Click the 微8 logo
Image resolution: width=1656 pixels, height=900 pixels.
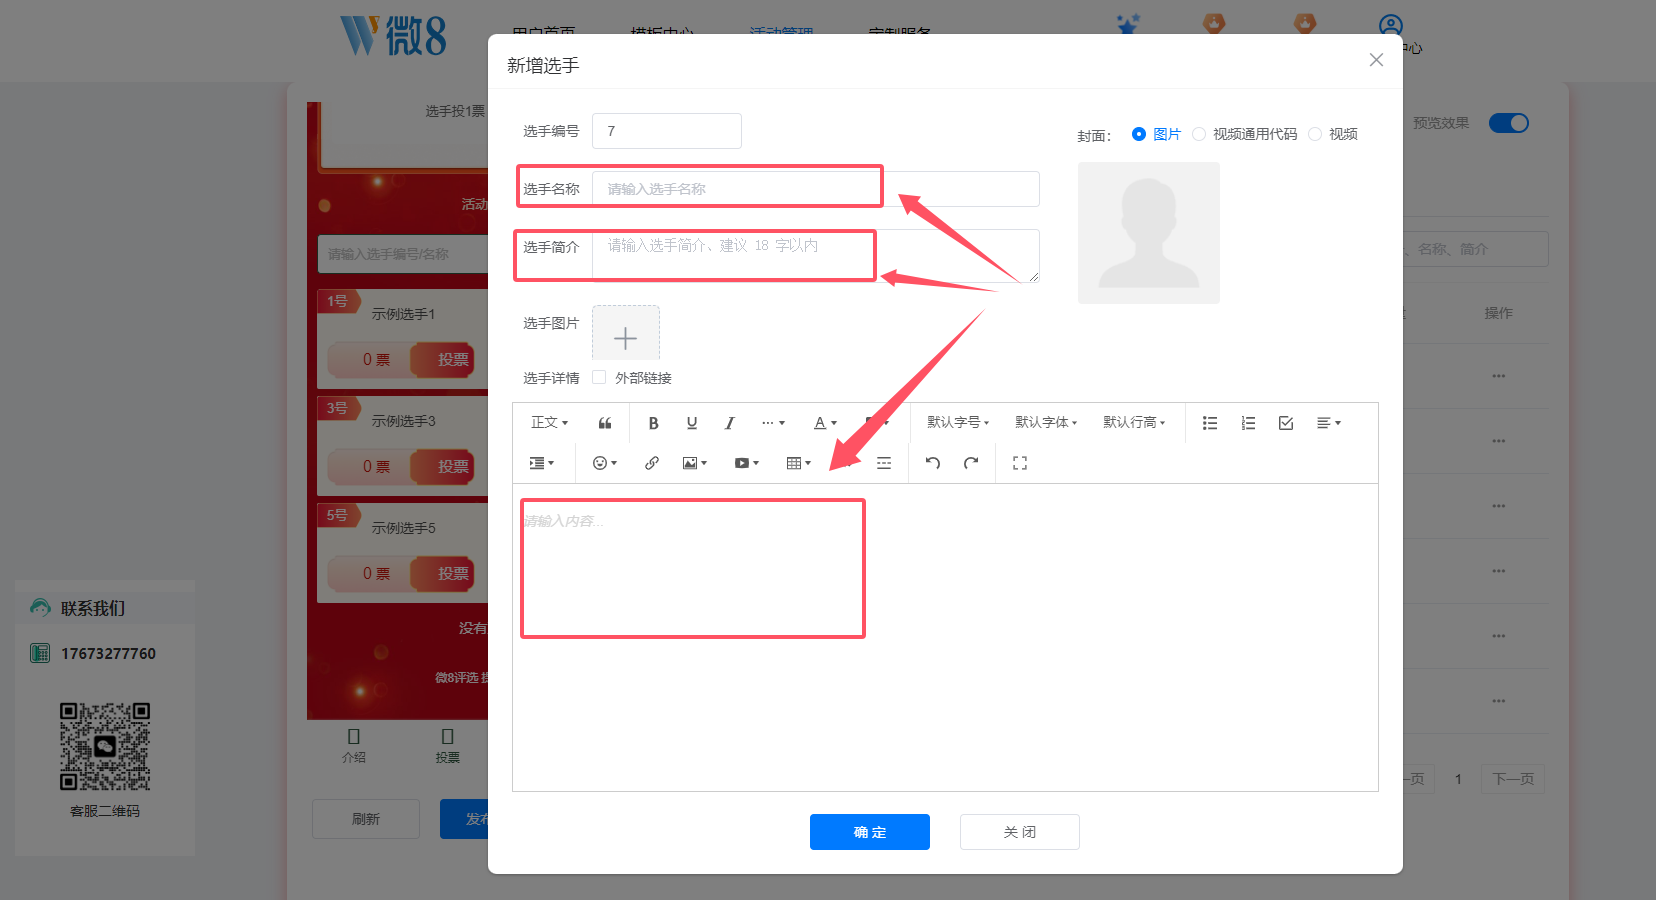click(393, 36)
